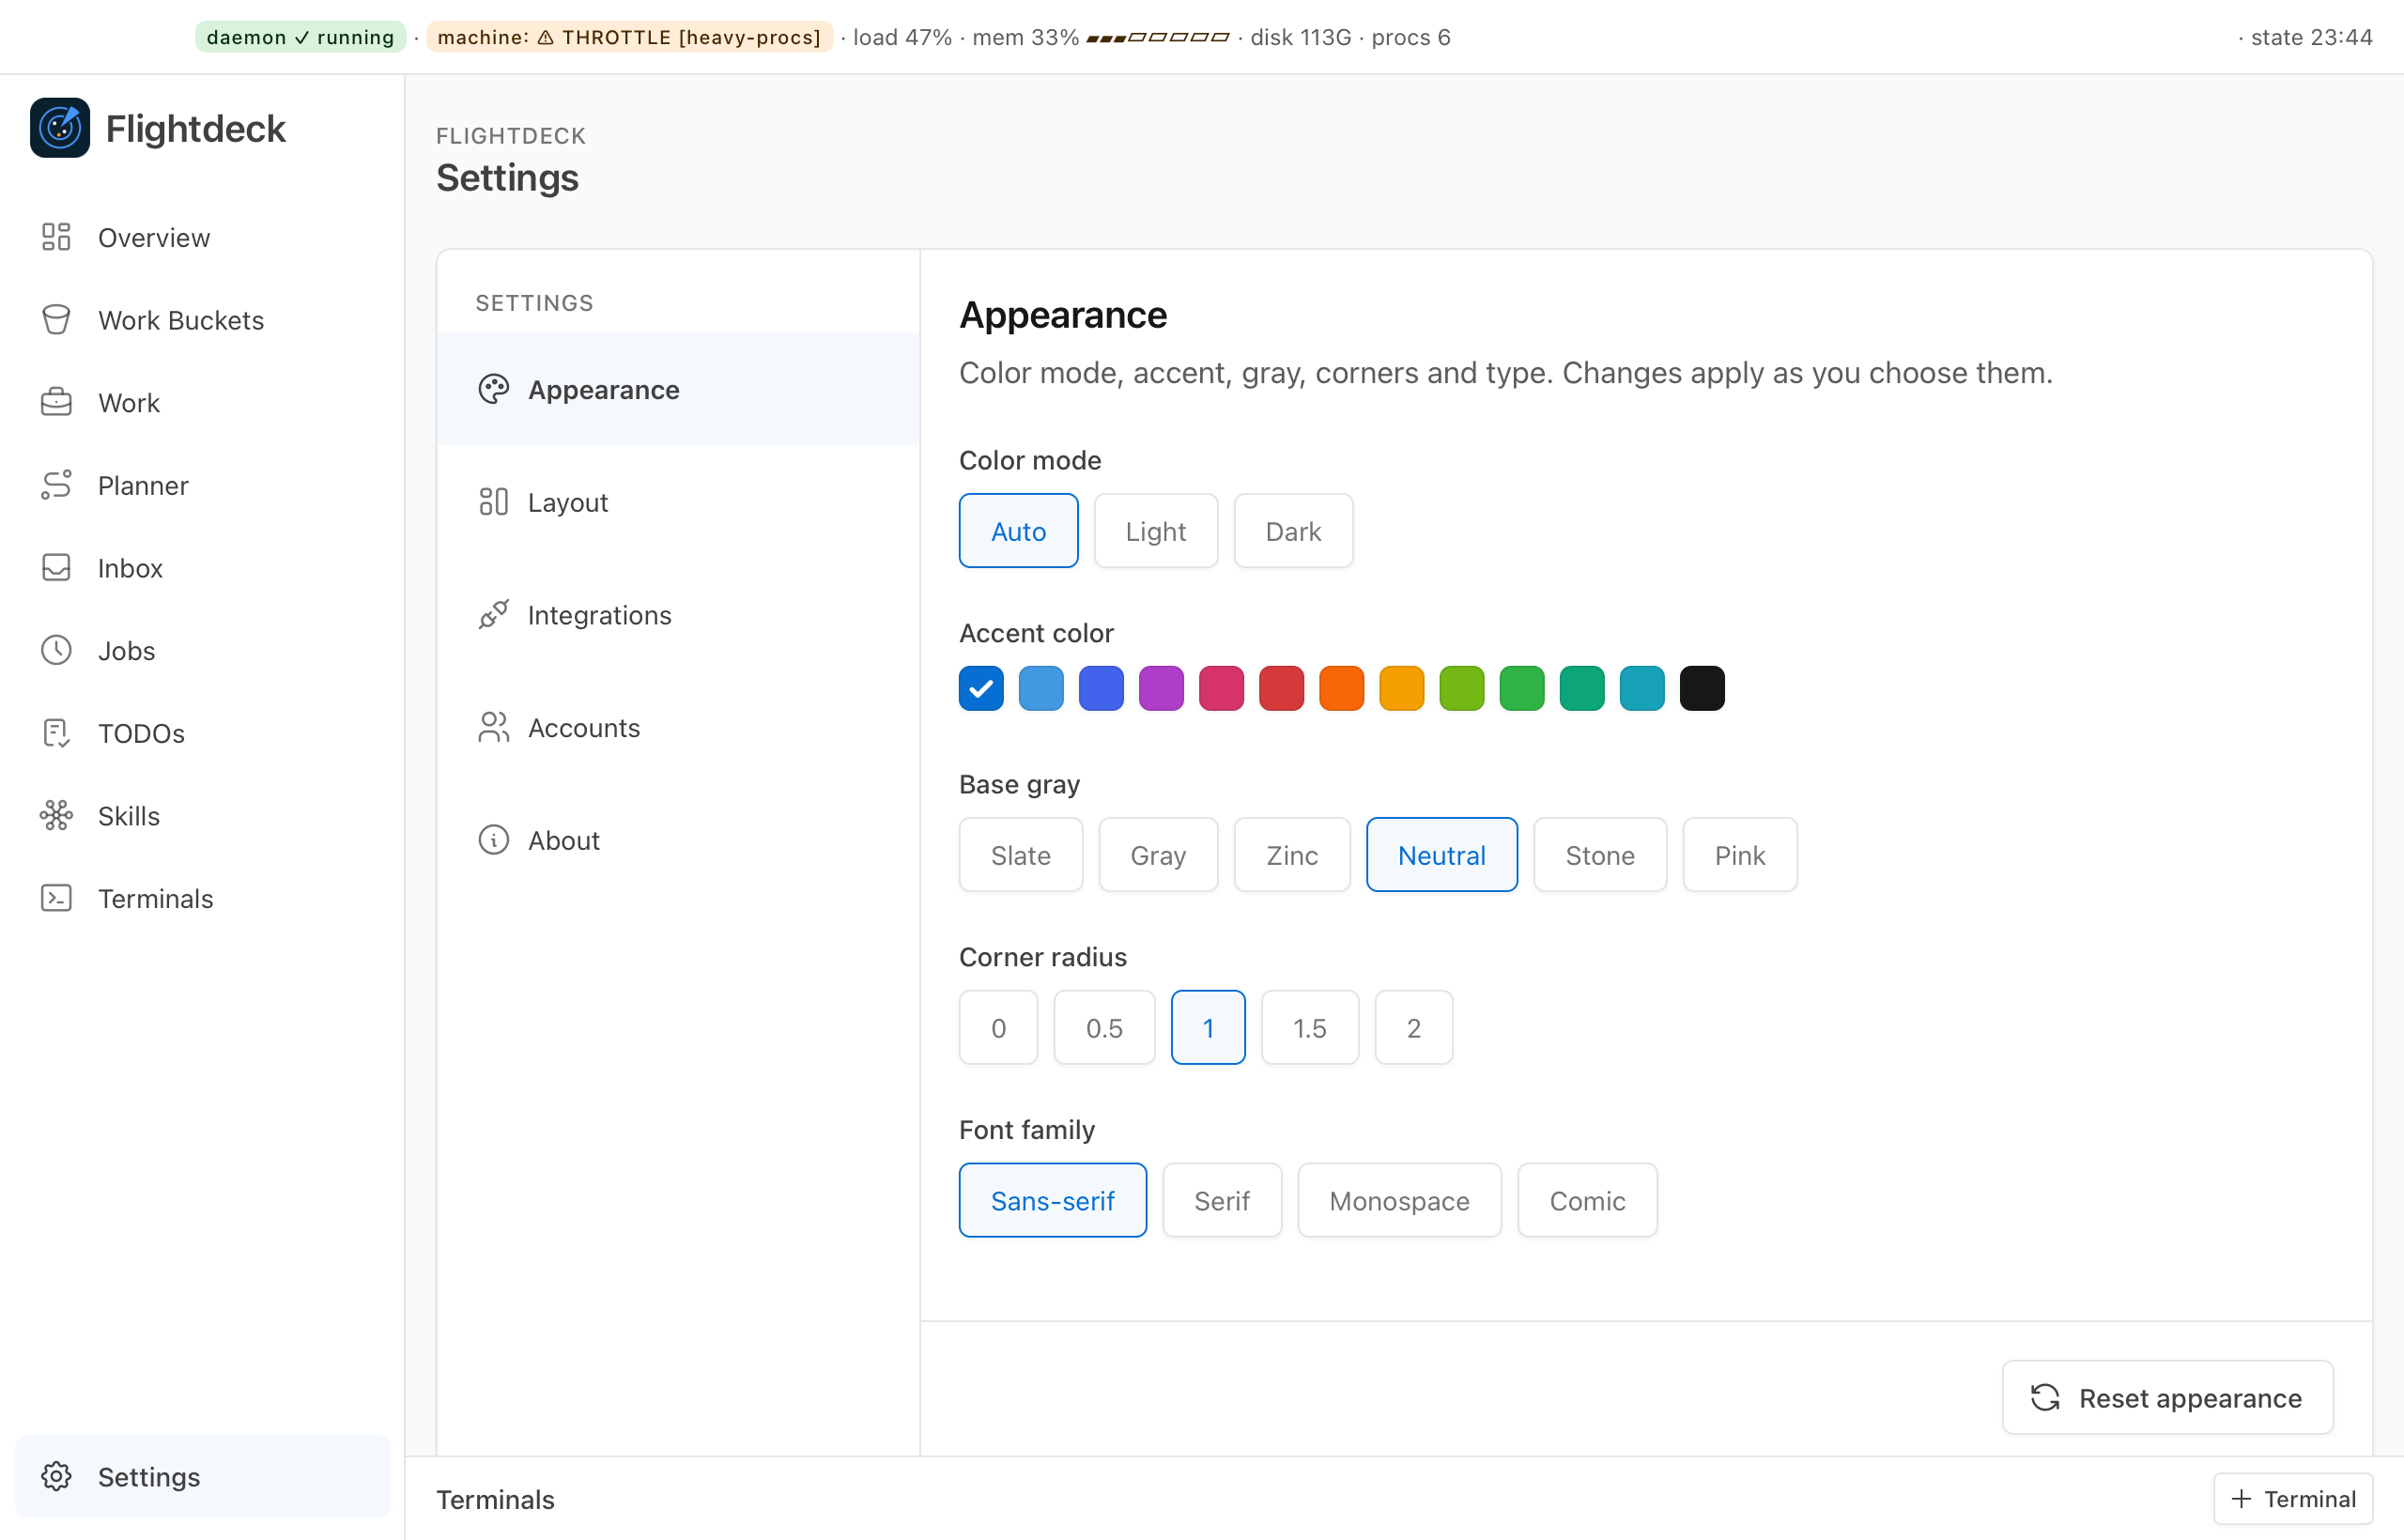Viewport: 2404px width, 1540px height.
Task: Open Overview via its grid icon
Action: tap(56, 237)
